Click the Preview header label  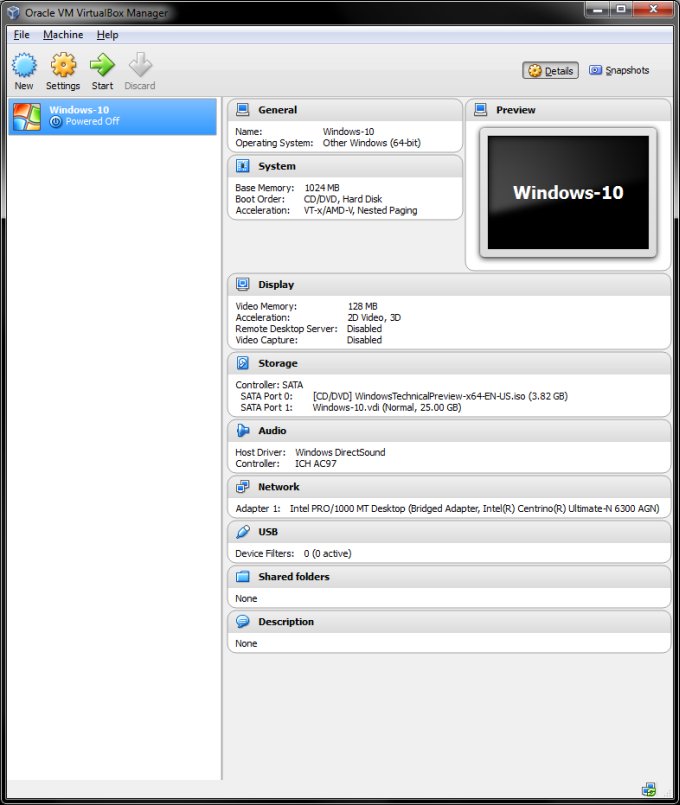click(515, 110)
